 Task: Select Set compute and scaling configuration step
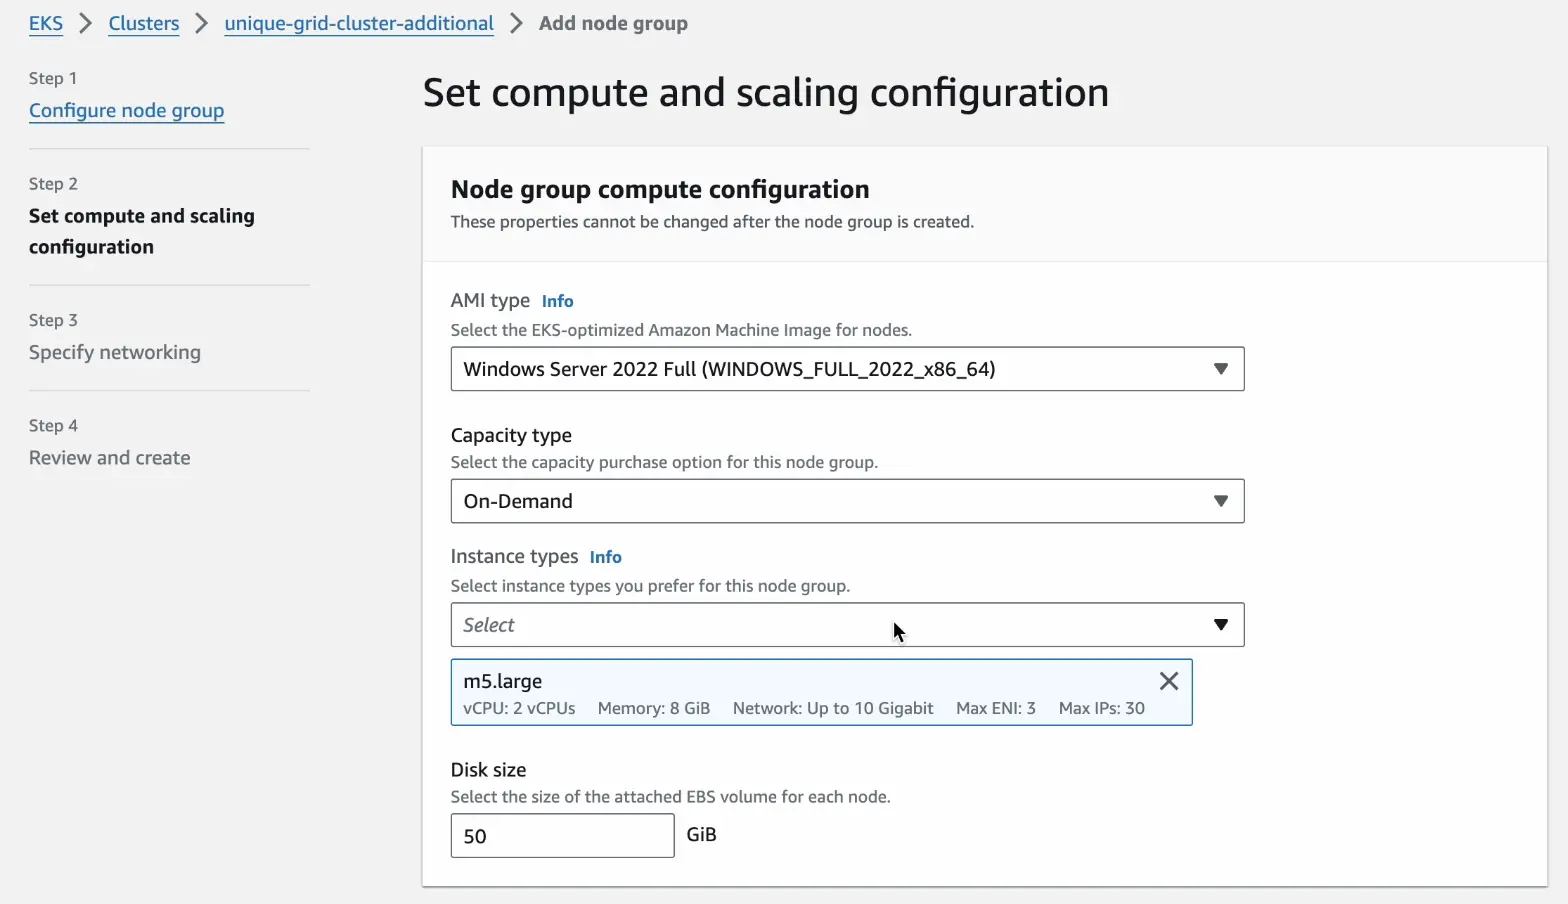(142, 231)
